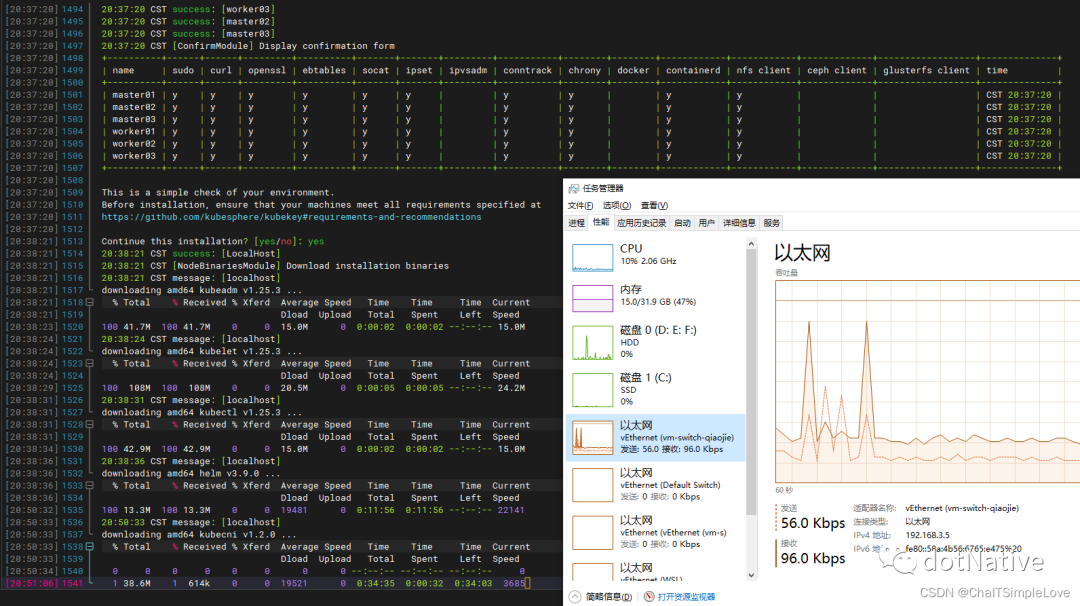Click 'downloading amd64 kubelet v1.25.3' line
This screenshot has width=1080, height=606.
202,351
